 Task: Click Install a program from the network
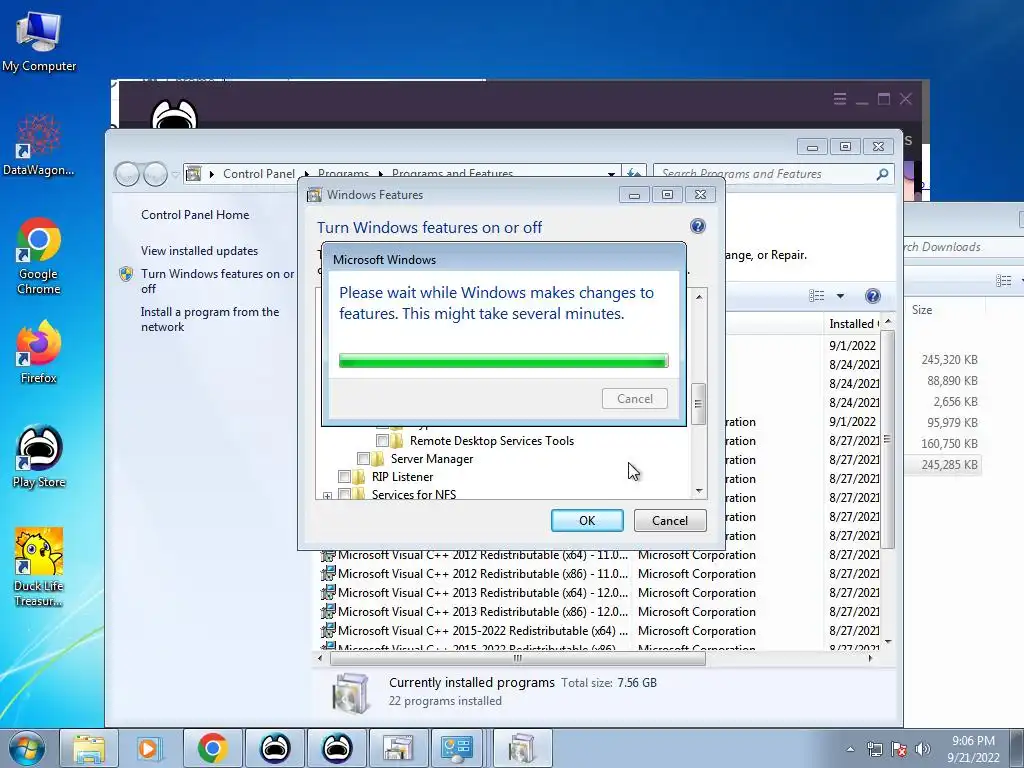210,319
